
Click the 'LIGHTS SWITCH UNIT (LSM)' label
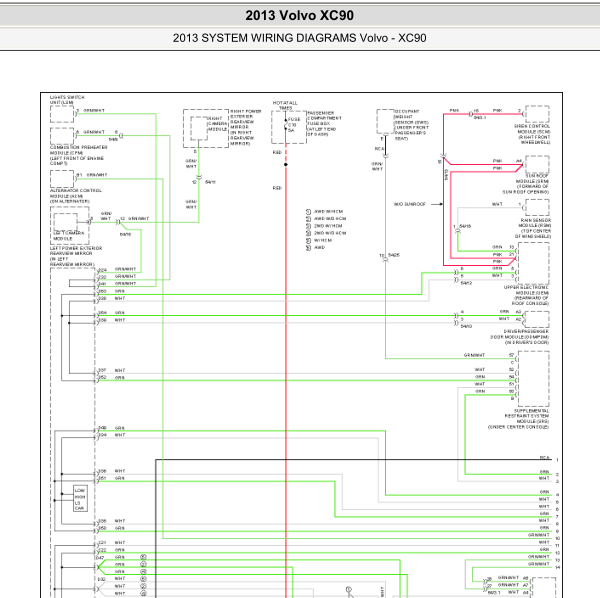[x=67, y=100]
